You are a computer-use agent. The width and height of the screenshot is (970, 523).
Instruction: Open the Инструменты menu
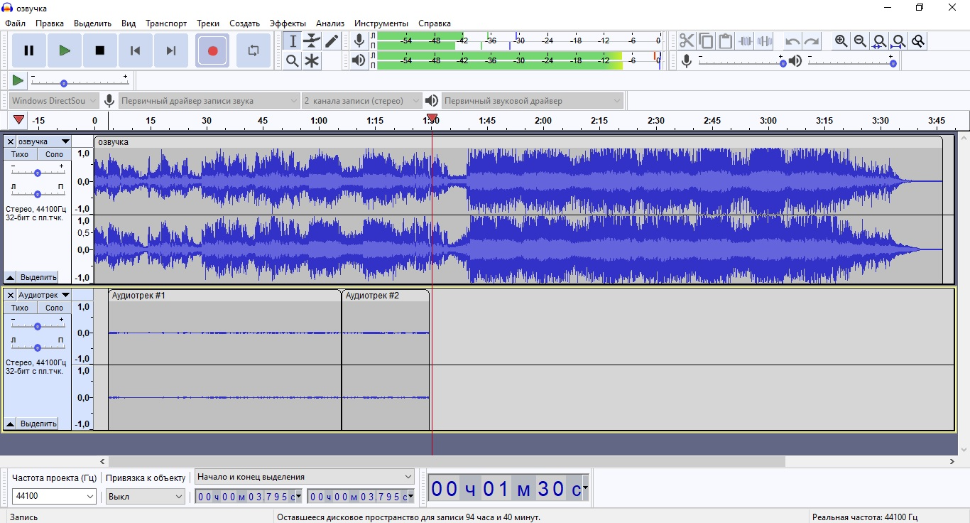tap(381, 23)
